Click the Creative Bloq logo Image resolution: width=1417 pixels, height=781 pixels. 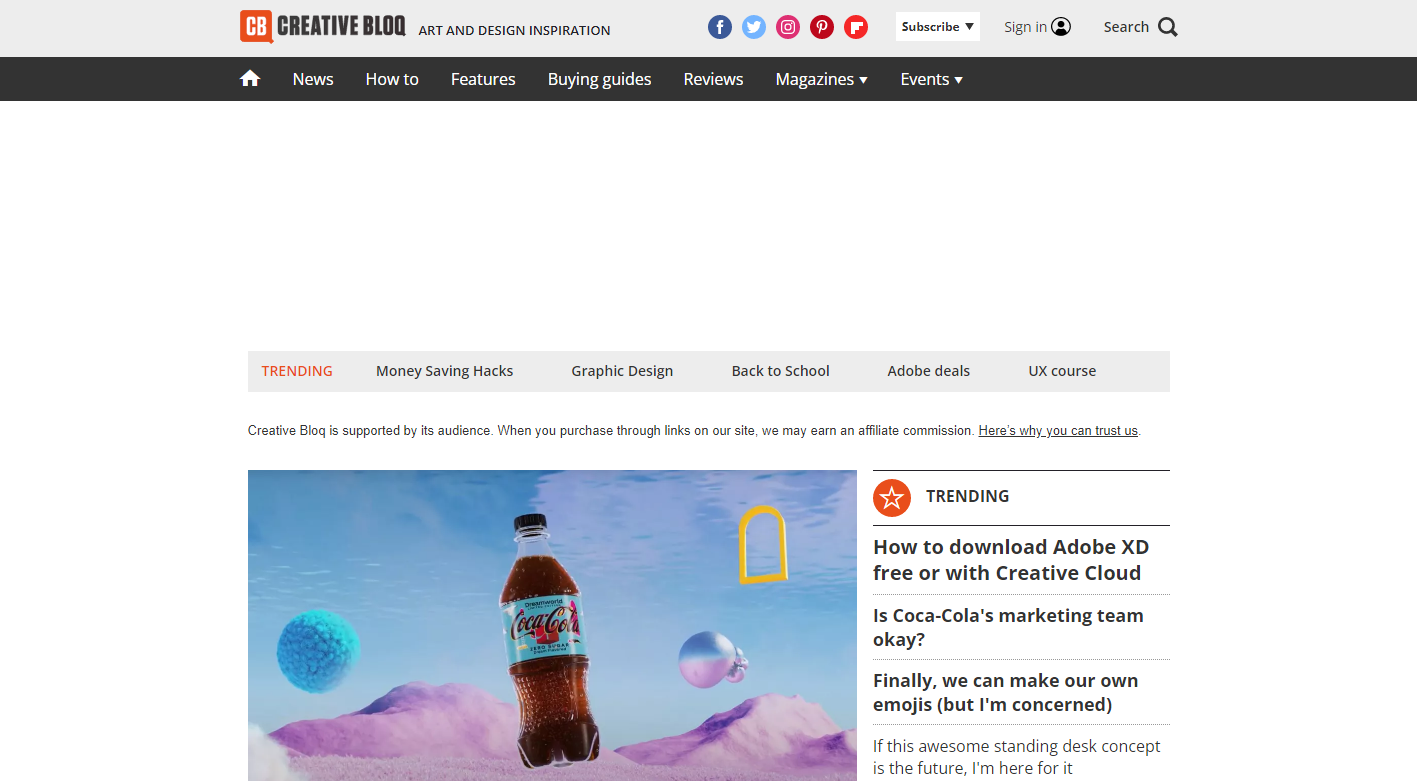323,26
